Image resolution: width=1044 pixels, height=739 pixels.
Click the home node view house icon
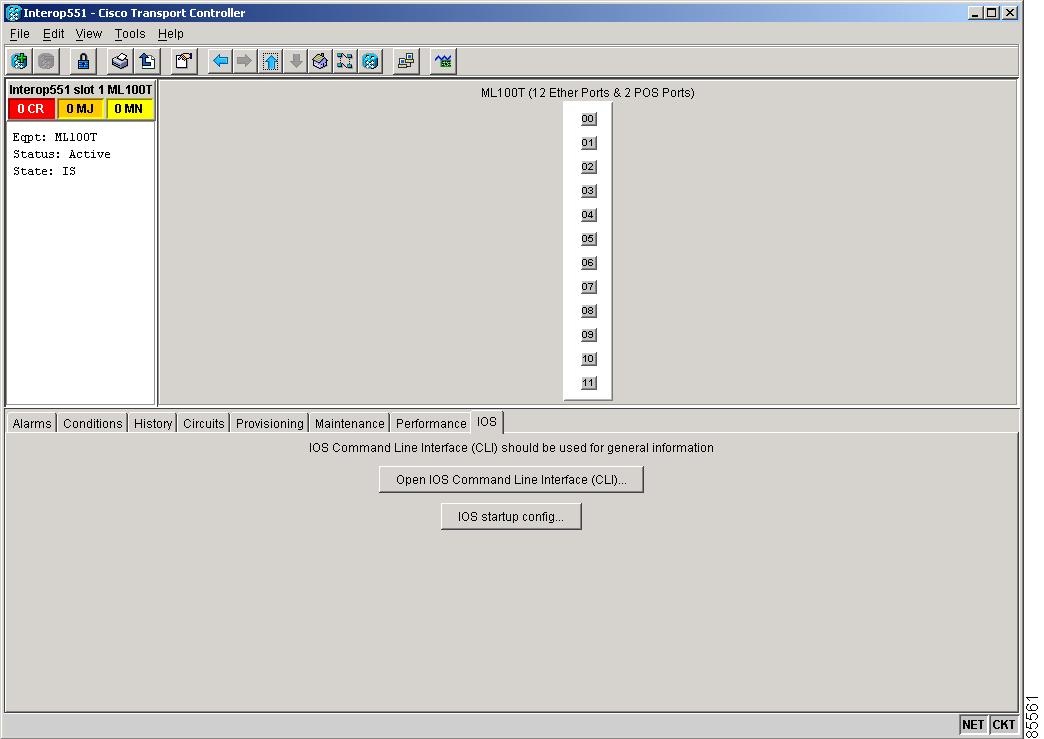coord(320,61)
